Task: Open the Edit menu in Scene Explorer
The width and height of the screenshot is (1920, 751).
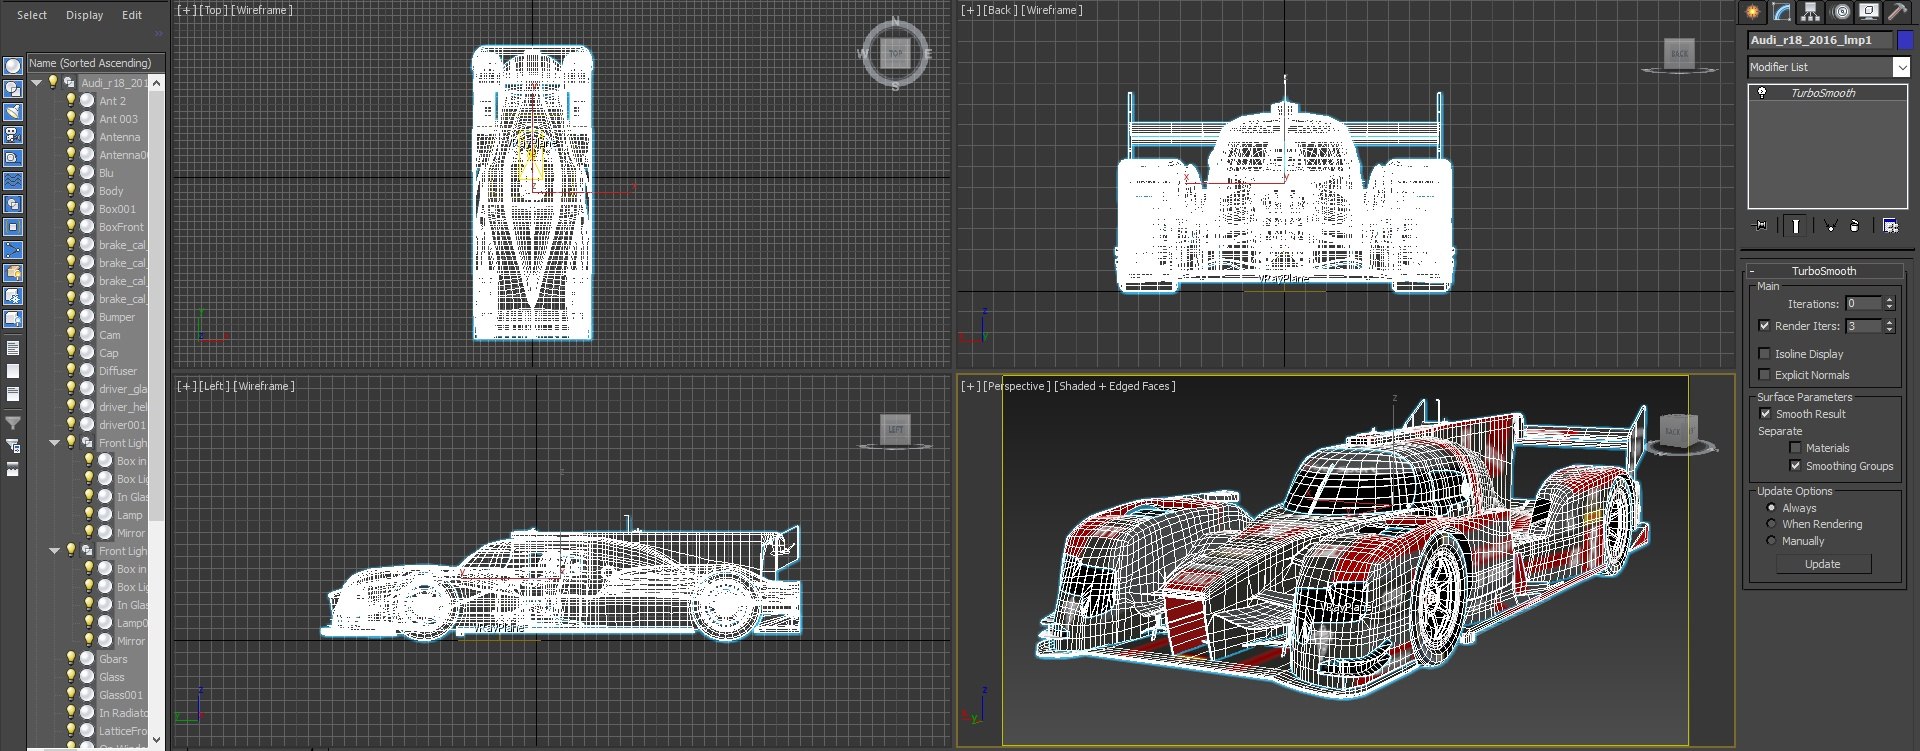Action: (x=132, y=15)
